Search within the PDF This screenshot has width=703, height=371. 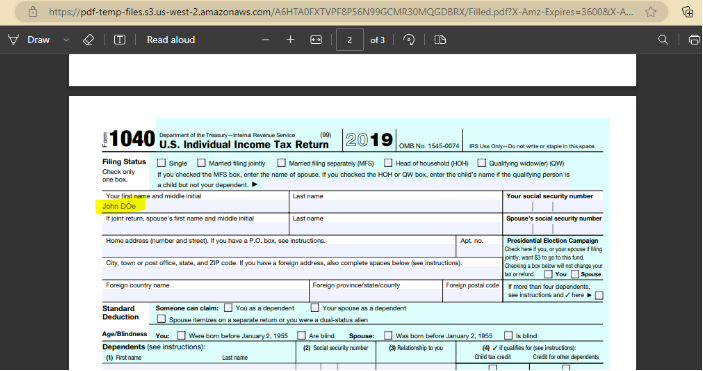[x=663, y=40]
